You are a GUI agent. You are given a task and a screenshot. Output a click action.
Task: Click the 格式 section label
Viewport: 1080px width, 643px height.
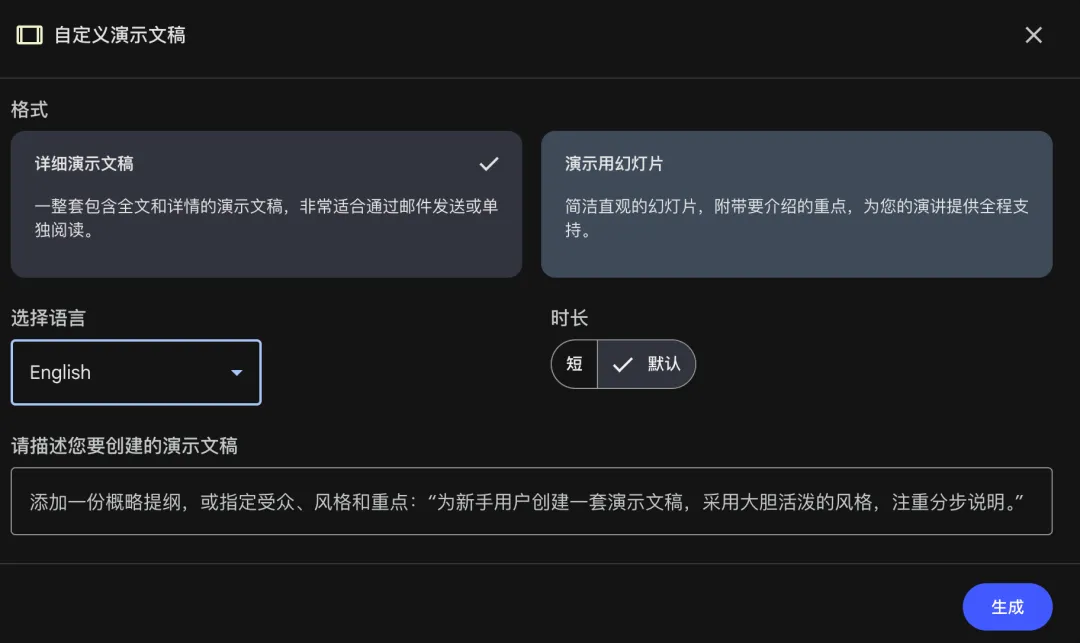[x=30, y=109]
